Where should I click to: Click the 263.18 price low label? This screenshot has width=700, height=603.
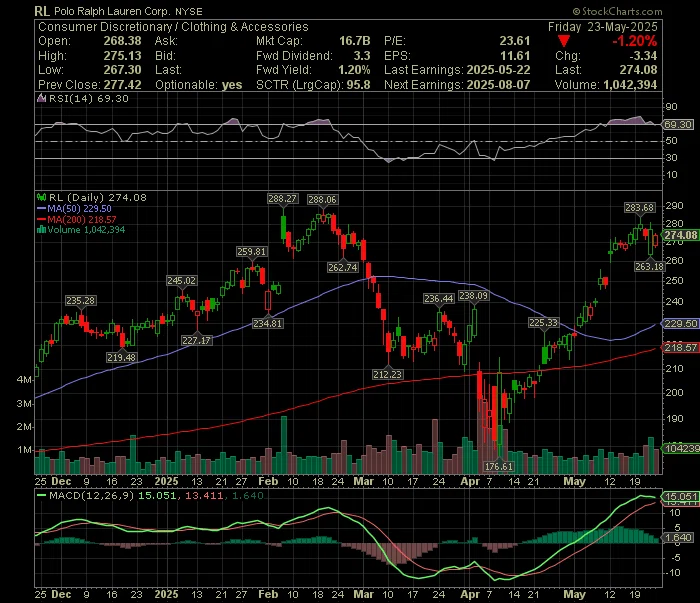[650, 266]
